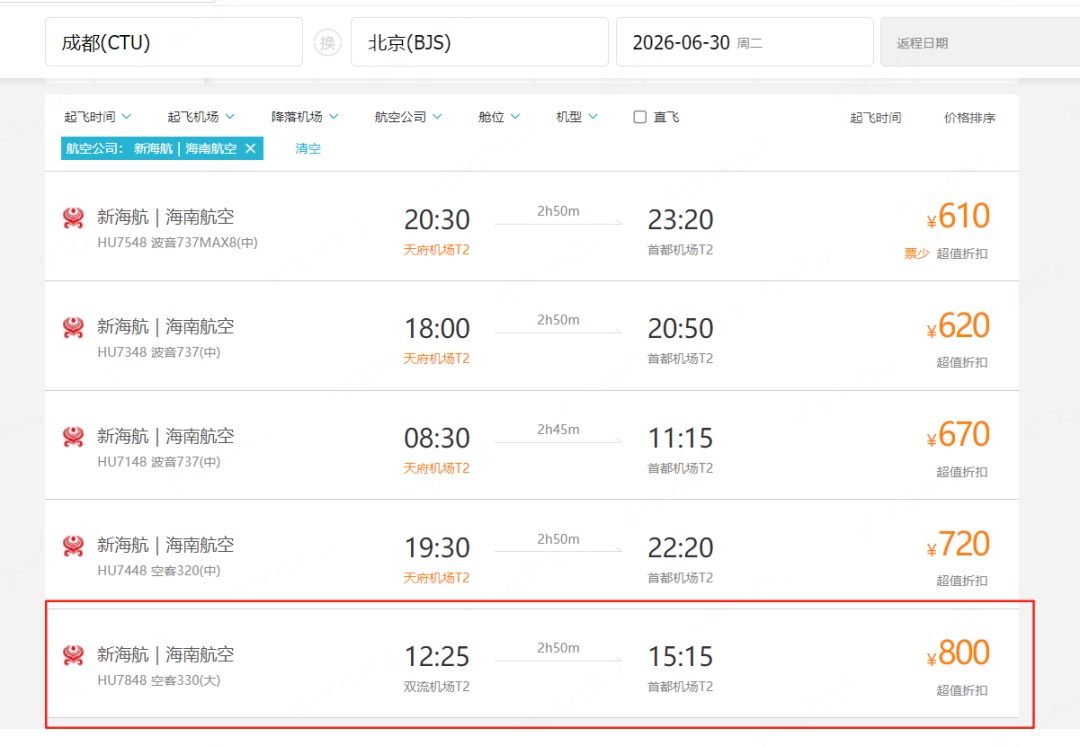Open the departure date field 2026-06-30
1080x746 pixels.
(x=745, y=42)
